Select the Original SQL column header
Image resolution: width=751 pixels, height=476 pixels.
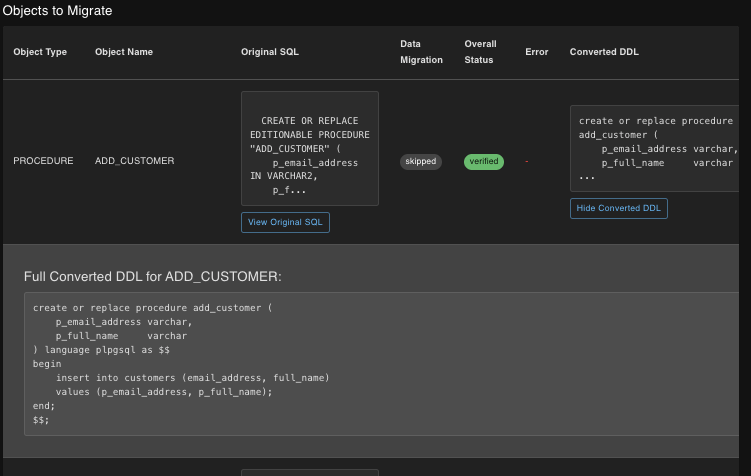coord(270,52)
